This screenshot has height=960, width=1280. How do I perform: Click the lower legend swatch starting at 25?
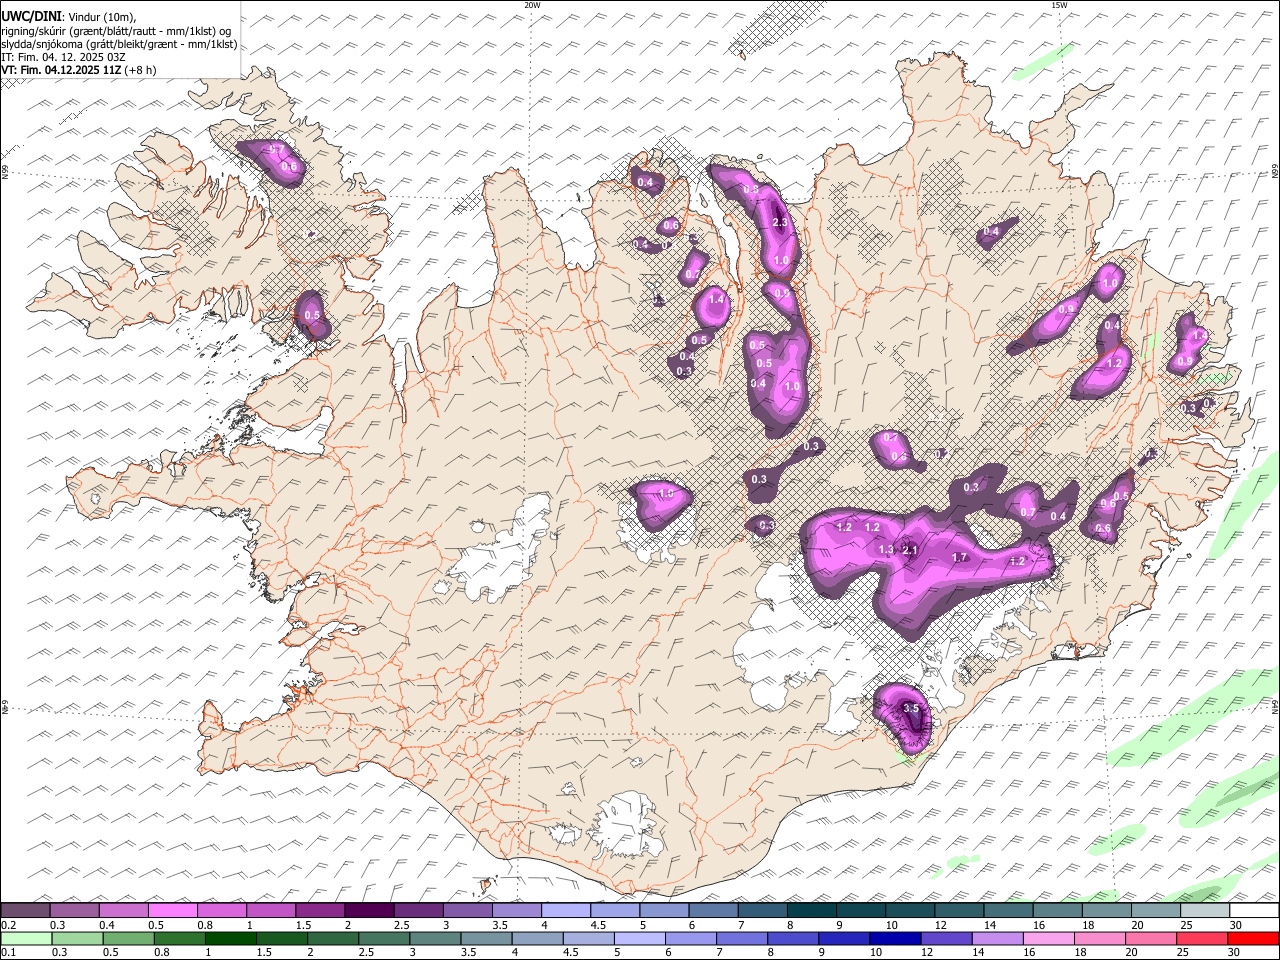point(1200,938)
